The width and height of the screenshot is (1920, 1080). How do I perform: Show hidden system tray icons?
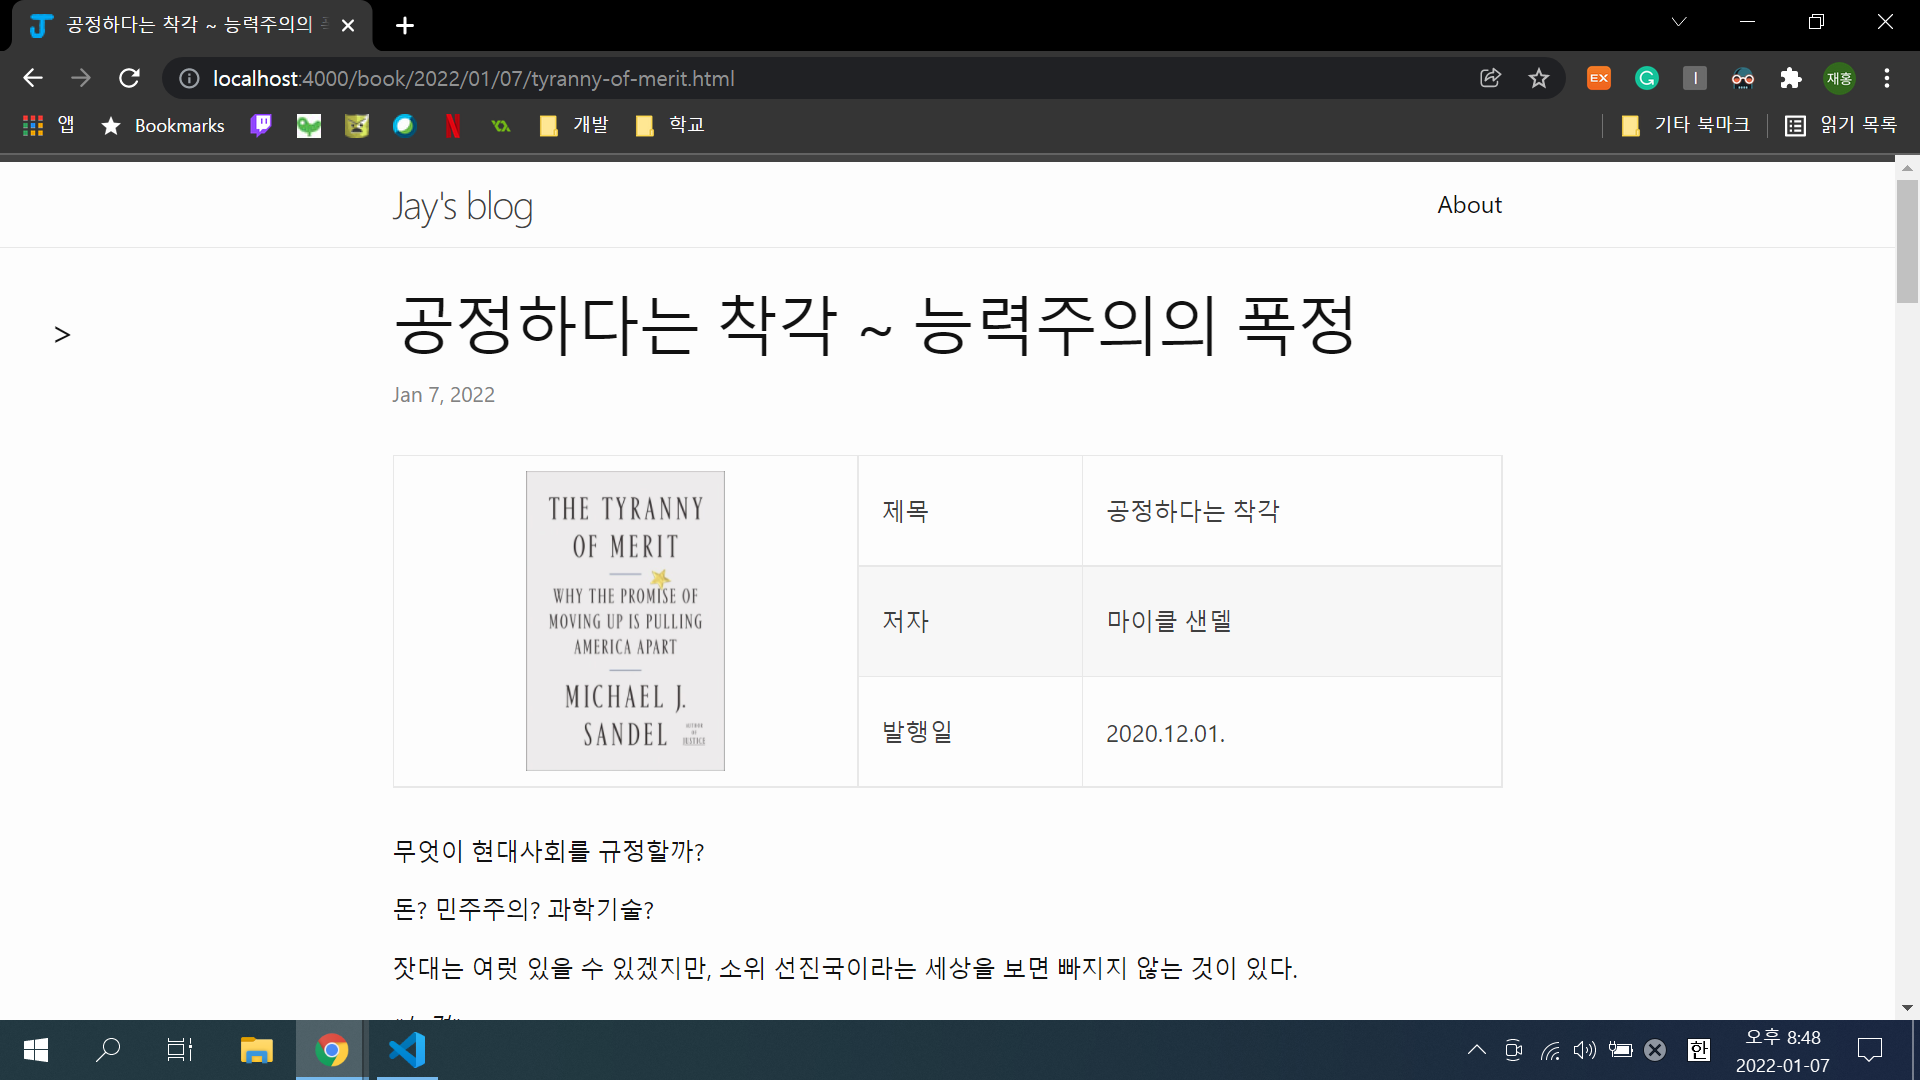coord(1476,1050)
